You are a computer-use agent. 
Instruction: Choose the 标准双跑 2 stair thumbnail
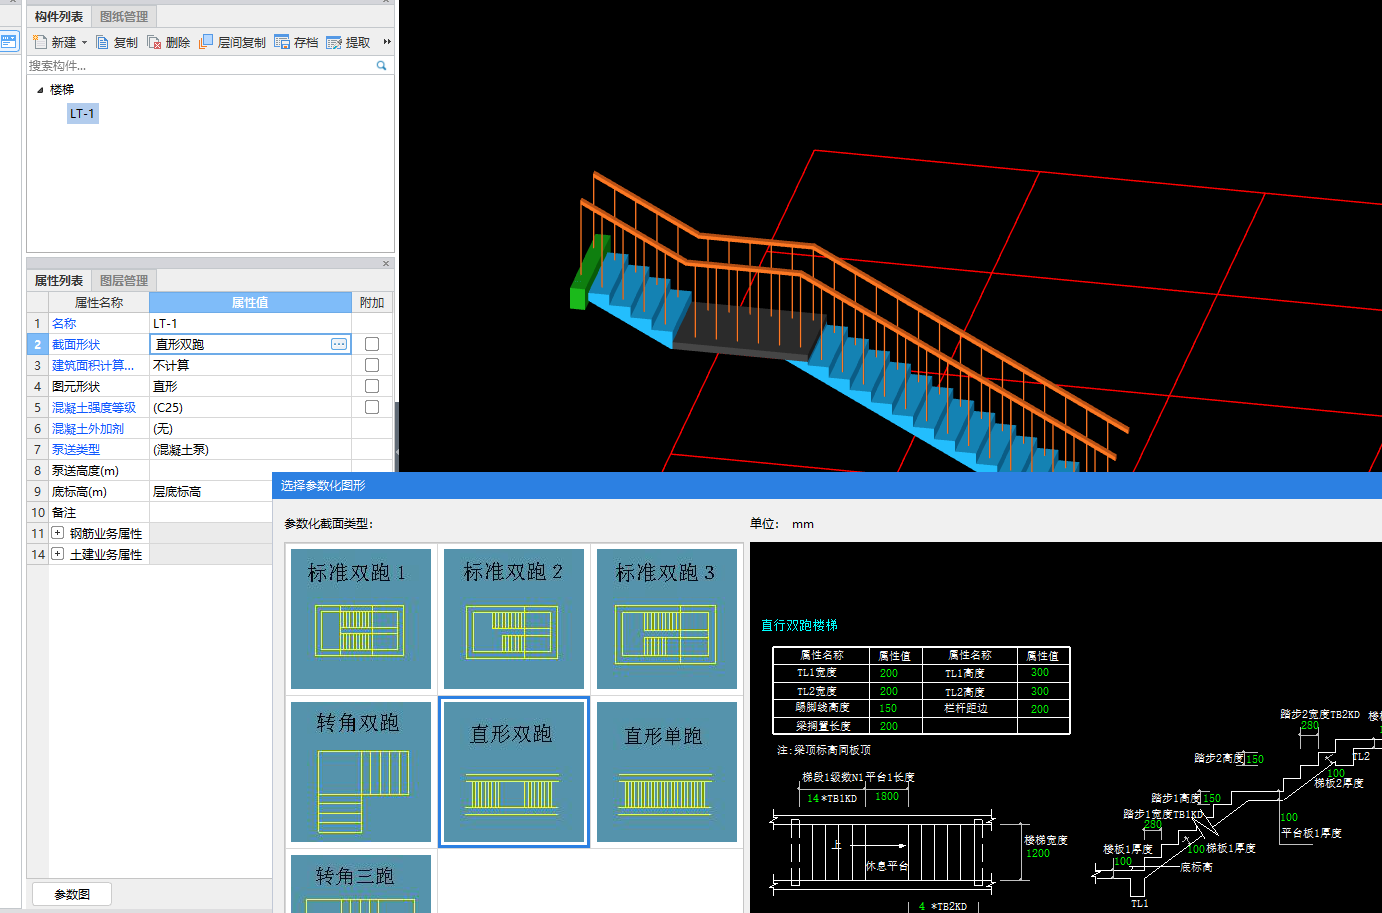tap(513, 618)
